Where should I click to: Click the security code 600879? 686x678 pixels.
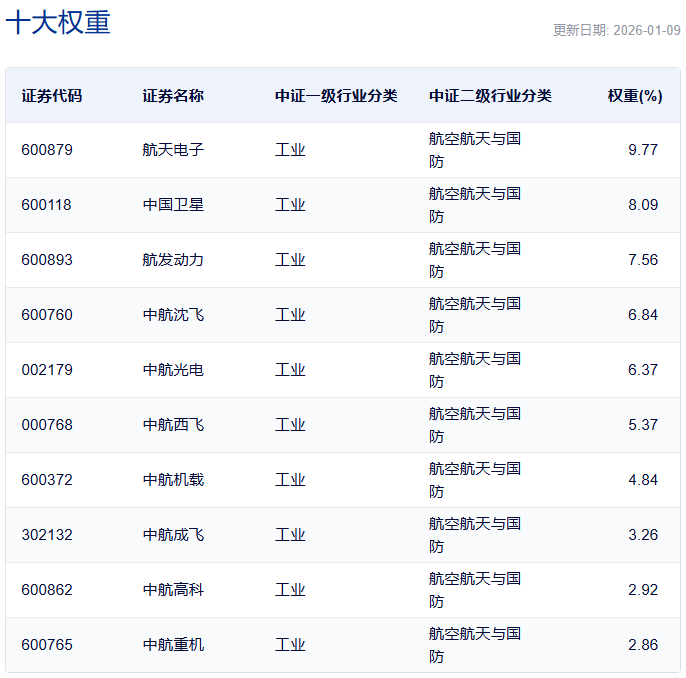click(x=47, y=150)
